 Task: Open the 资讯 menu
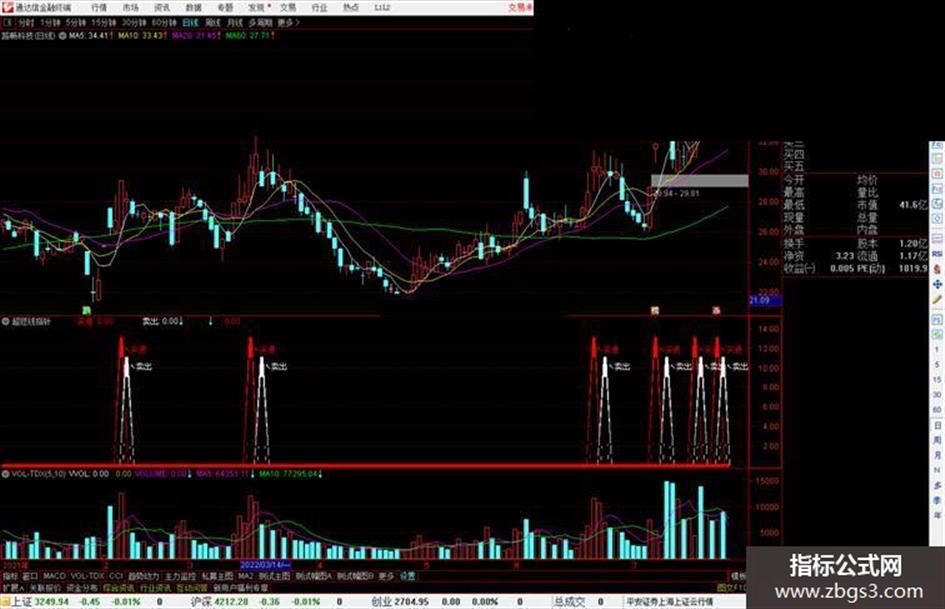(x=162, y=7)
